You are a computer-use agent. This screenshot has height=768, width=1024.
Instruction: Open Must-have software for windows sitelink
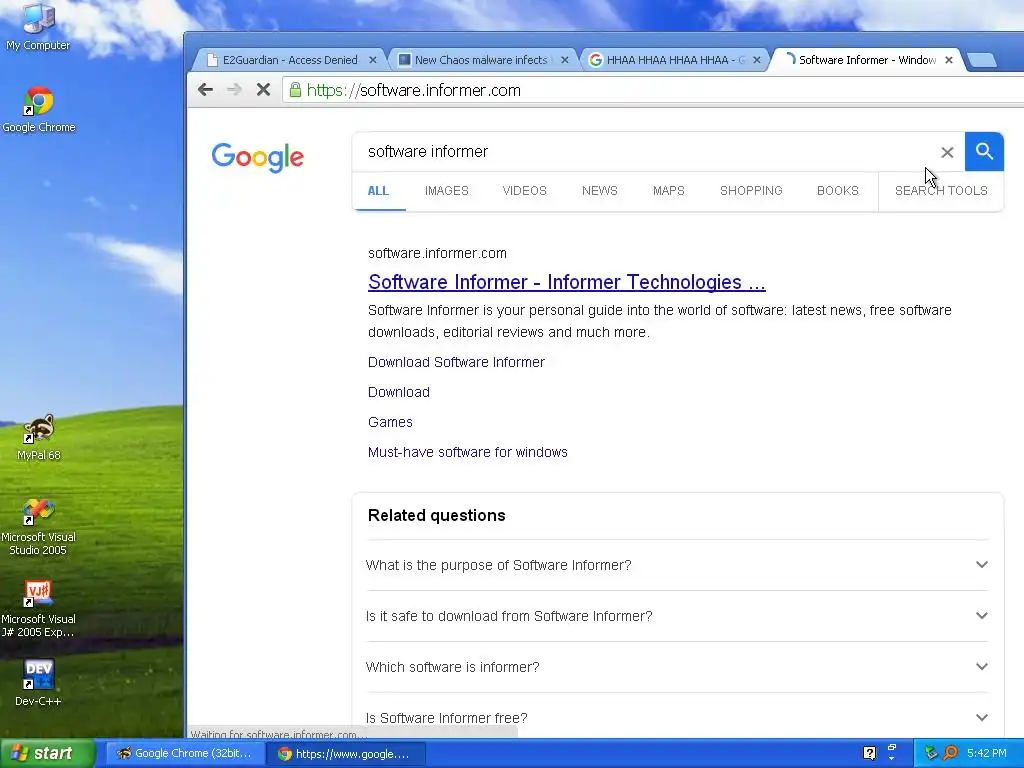pos(468,453)
